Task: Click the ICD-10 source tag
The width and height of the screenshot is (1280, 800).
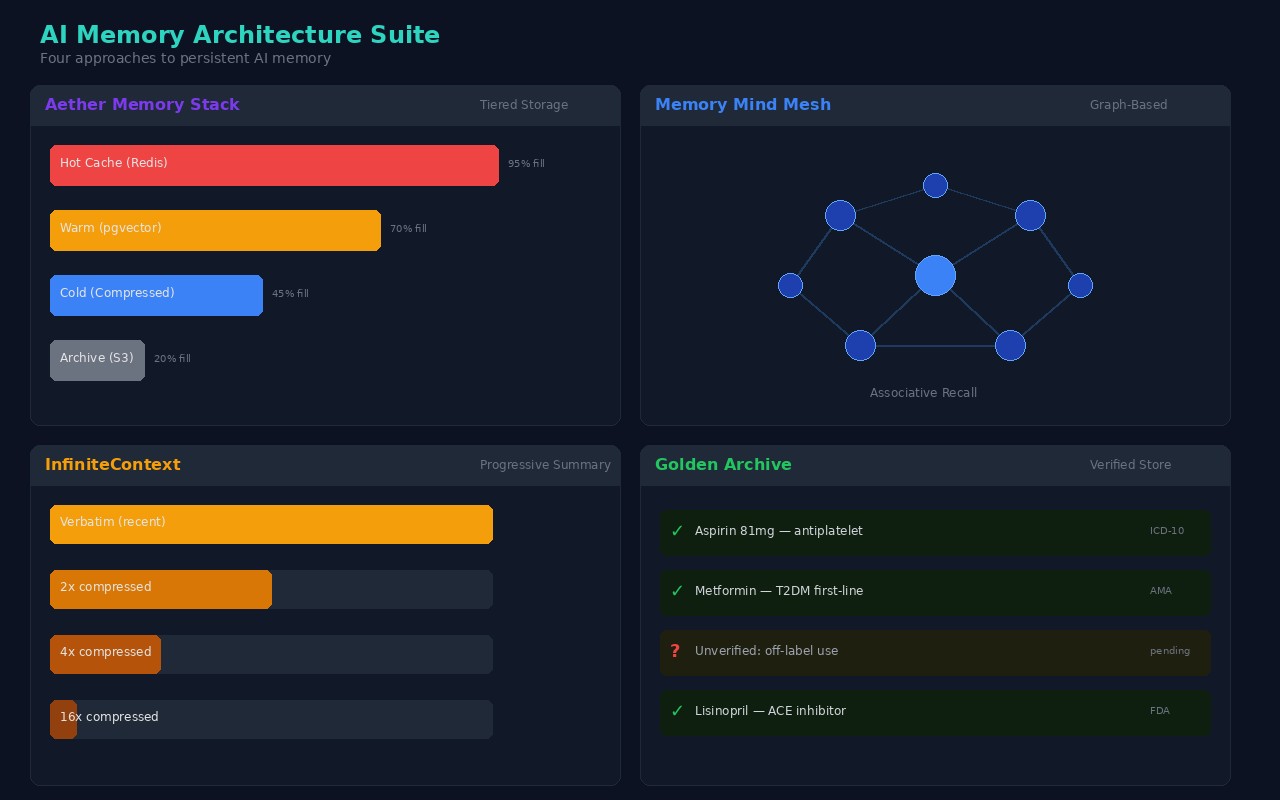Action: [x=1167, y=531]
